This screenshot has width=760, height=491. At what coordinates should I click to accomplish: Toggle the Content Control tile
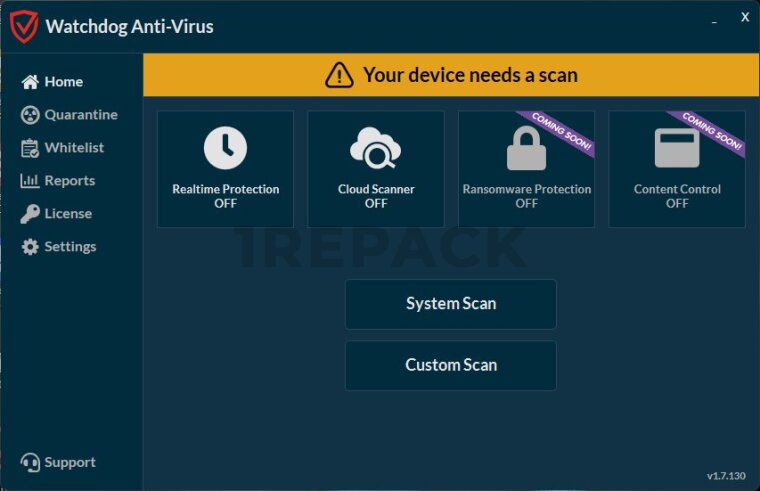pyautogui.click(x=677, y=169)
